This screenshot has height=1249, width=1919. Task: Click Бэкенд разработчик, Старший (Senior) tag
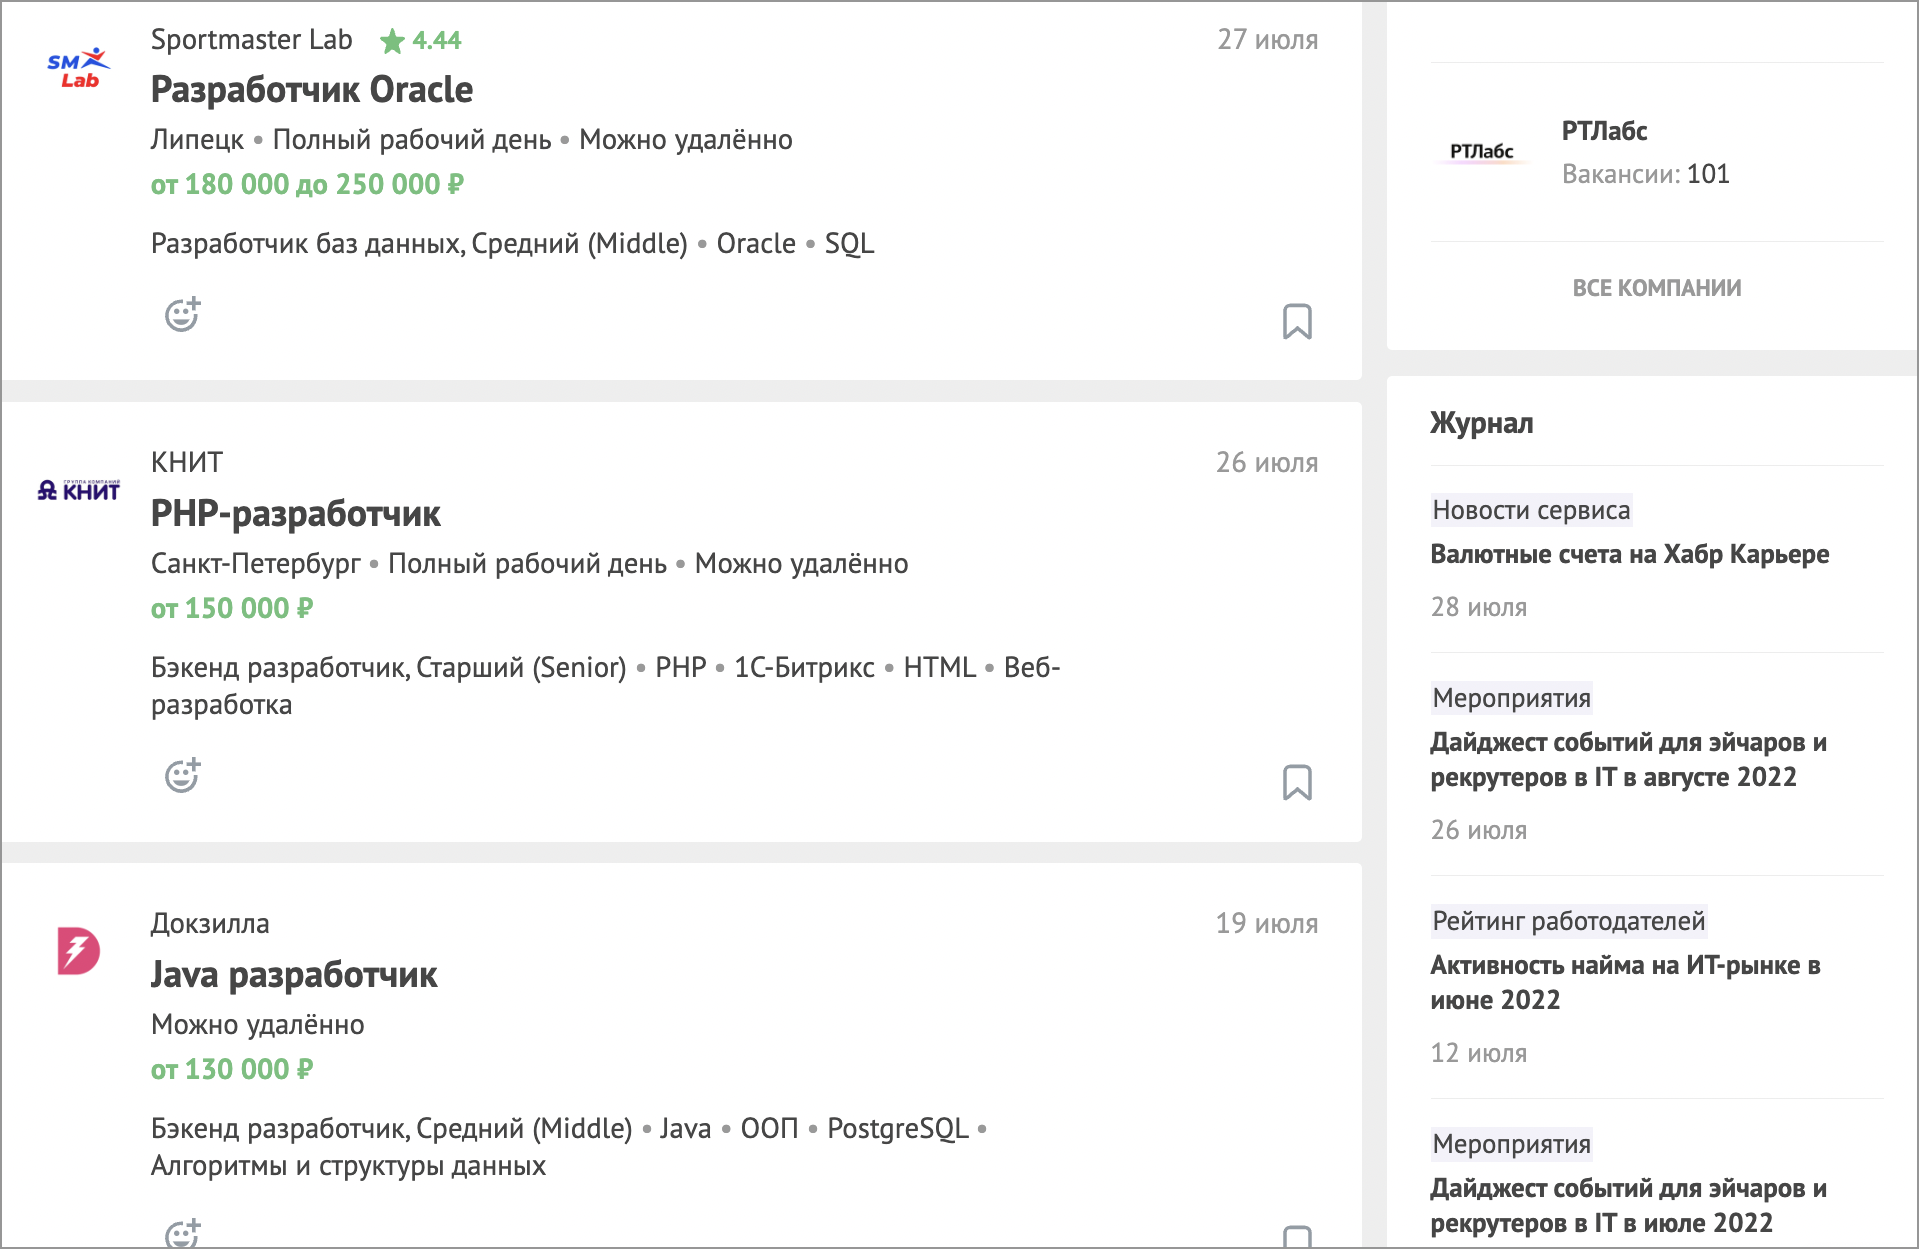click(x=388, y=668)
